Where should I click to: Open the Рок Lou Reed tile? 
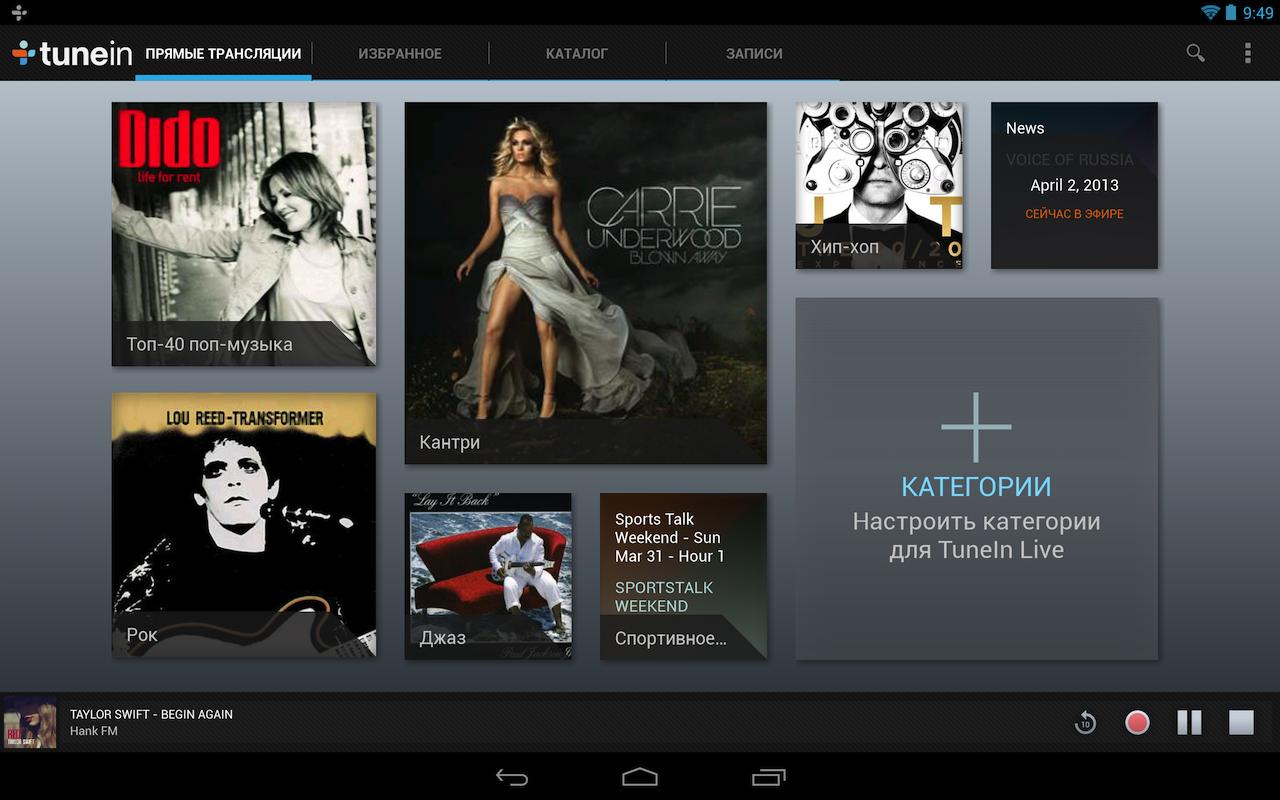244,524
